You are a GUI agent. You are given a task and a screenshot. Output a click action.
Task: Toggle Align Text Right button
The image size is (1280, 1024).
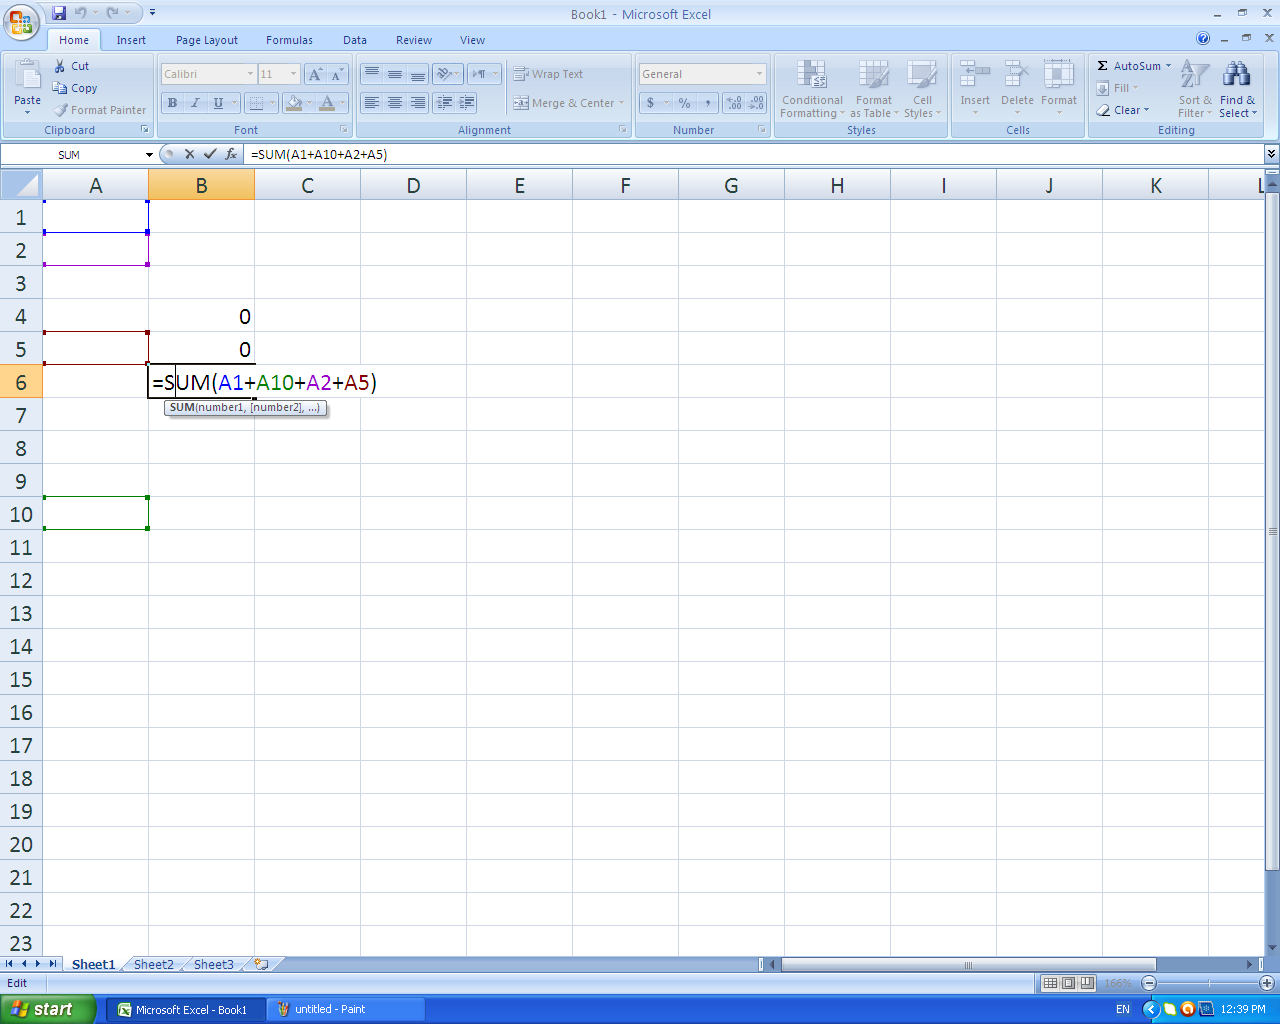(418, 103)
